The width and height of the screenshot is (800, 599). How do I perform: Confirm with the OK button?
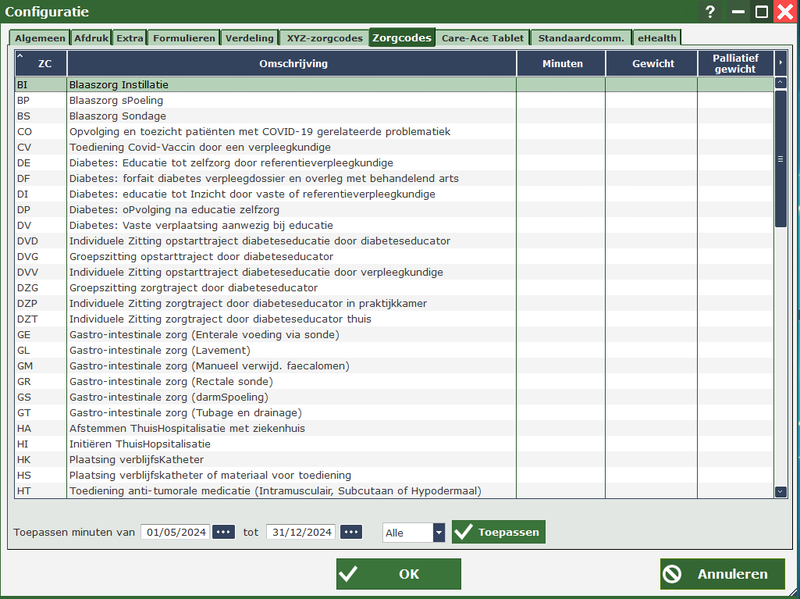click(x=398, y=574)
